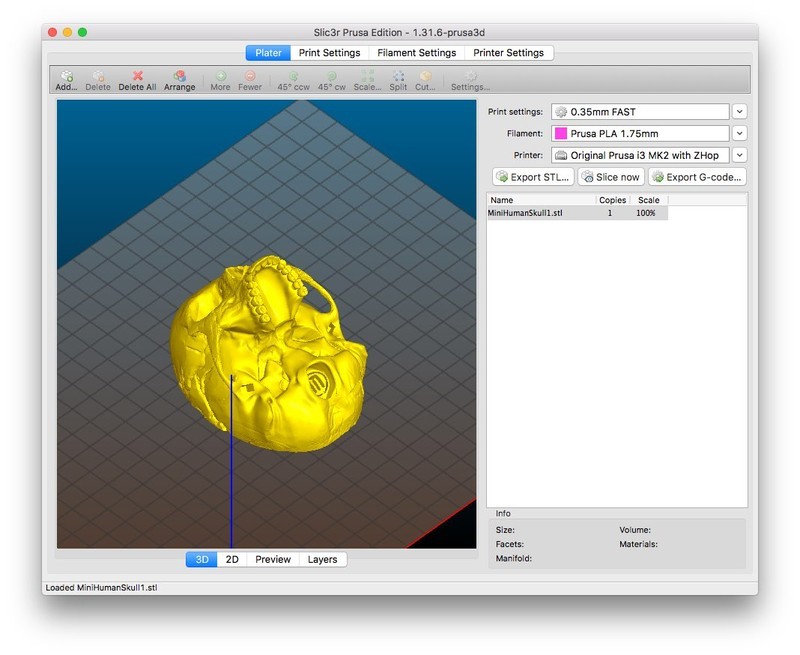Image resolution: width=800 pixels, height=655 pixels.
Task: Select MiniHumanSkull1.stl in the object list
Action: pyautogui.click(x=526, y=214)
